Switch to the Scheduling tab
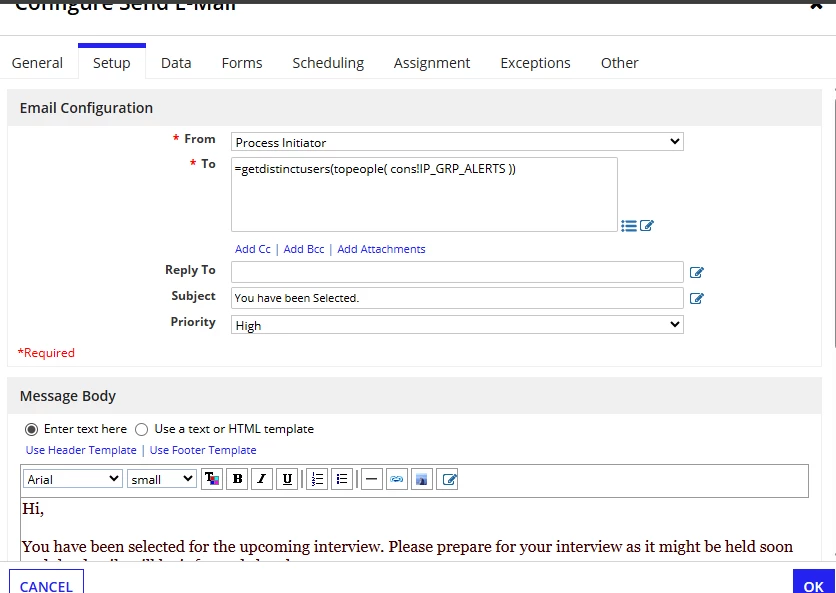836x593 pixels. click(328, 63)
